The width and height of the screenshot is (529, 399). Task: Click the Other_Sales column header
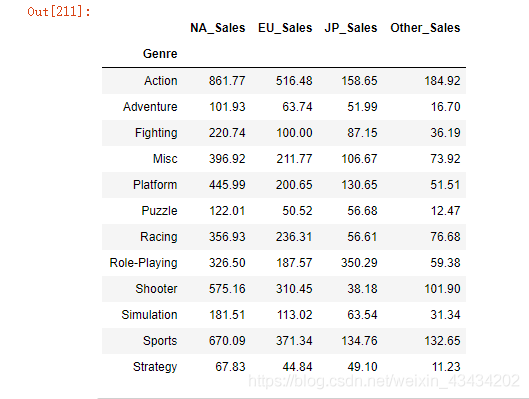425,28
